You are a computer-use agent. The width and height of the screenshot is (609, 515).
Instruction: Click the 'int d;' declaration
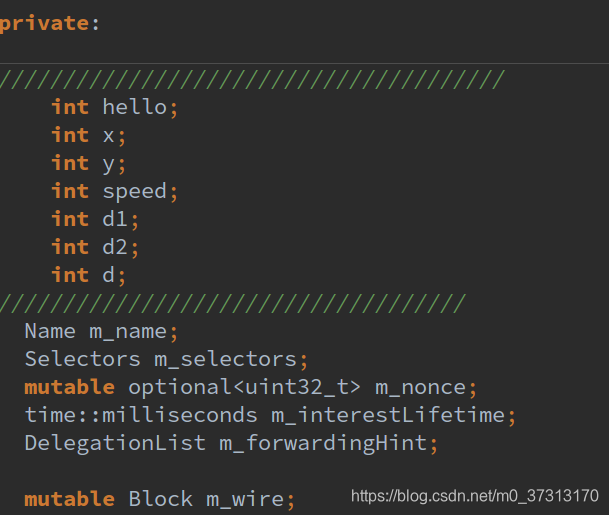[x=89, y=275]
